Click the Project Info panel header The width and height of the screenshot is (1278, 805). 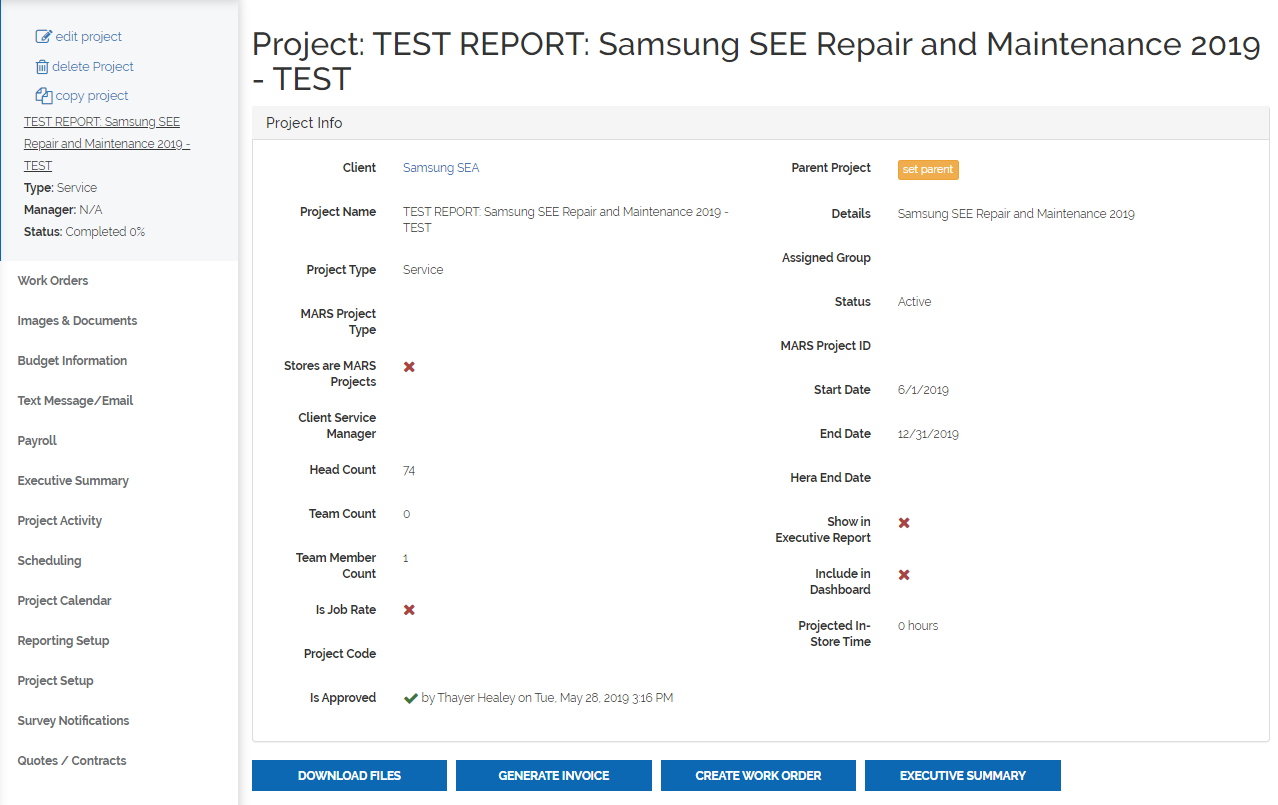point(761,123)
